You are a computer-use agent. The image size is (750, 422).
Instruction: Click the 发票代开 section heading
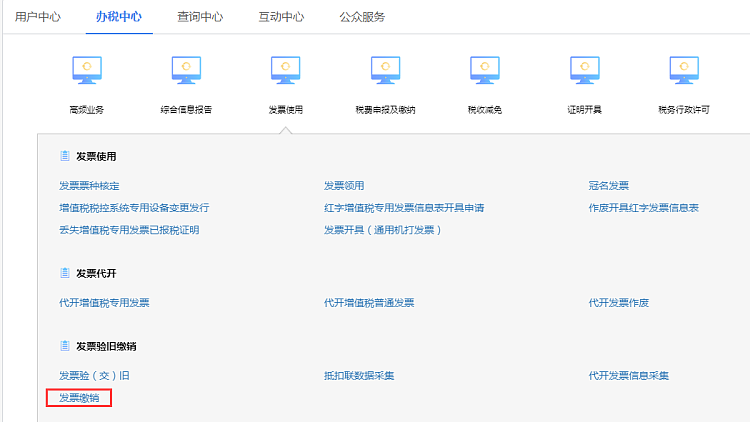click(96, 274)
